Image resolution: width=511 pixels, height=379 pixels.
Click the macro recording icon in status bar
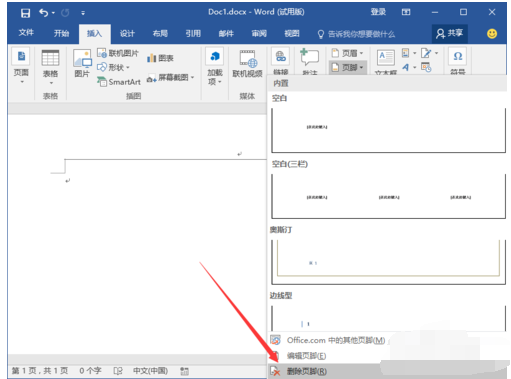(x=184, y=371)
